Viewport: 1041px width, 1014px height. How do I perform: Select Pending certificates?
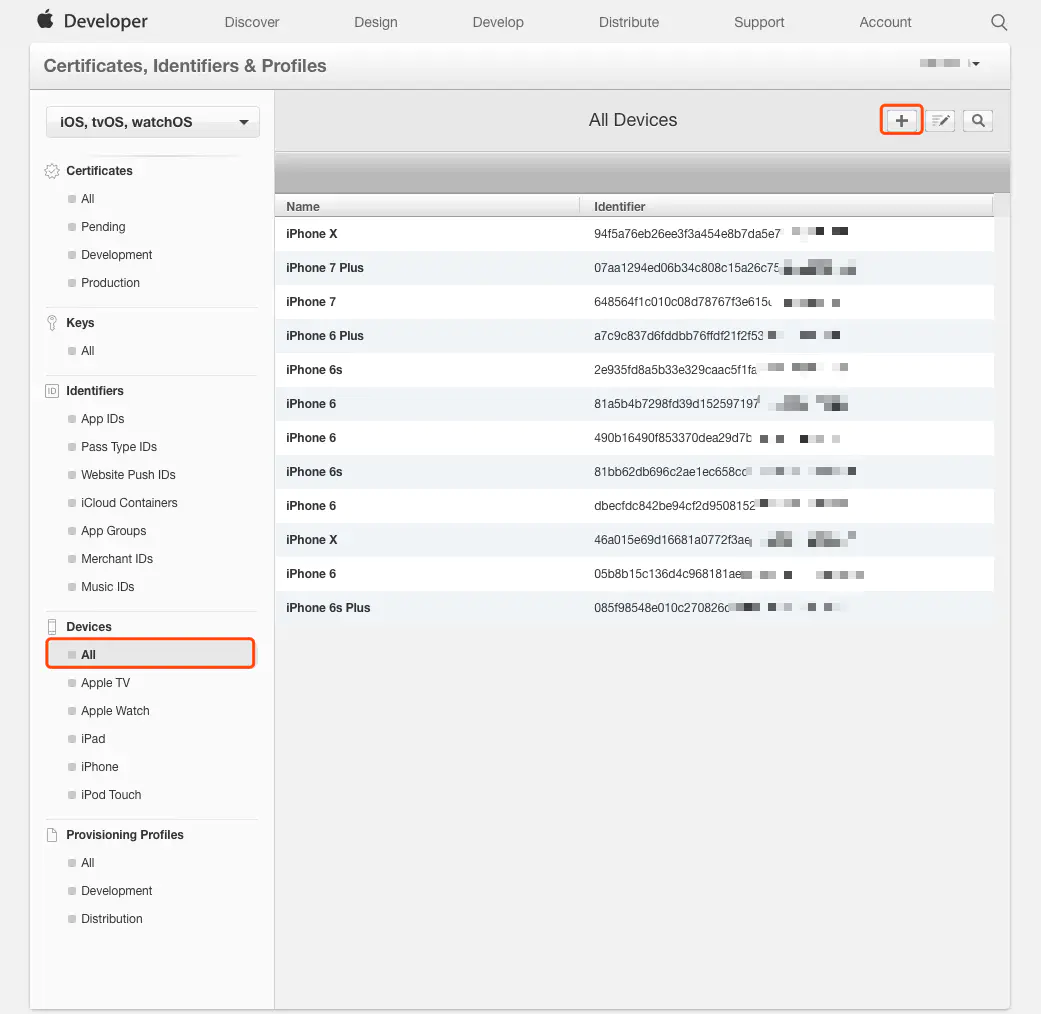click(x=103, y=226)
